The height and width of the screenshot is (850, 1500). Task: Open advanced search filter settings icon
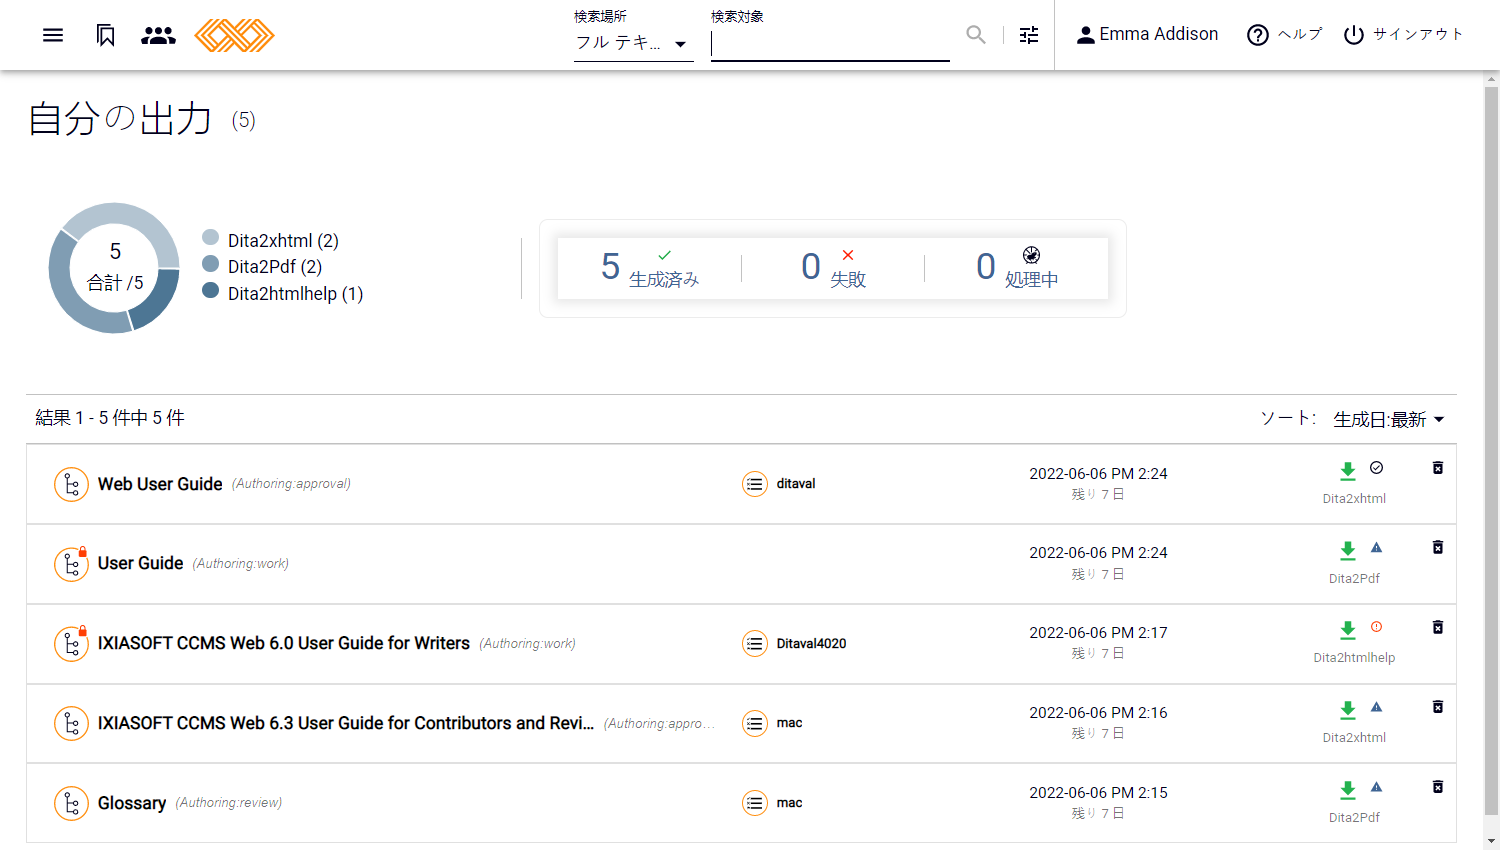click(1029, 35)
